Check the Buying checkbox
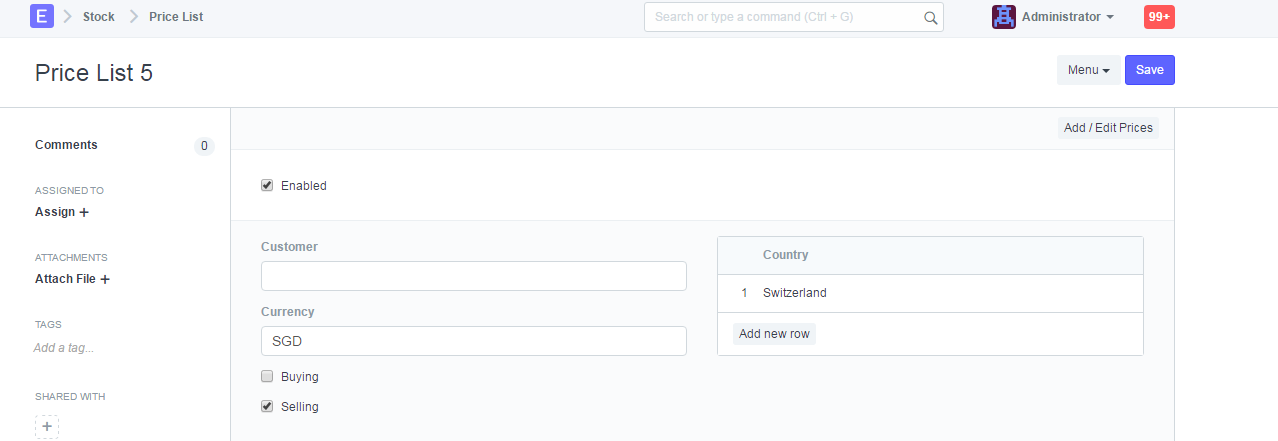This screenshot has height=441, width=1278. tap(267, 376)
